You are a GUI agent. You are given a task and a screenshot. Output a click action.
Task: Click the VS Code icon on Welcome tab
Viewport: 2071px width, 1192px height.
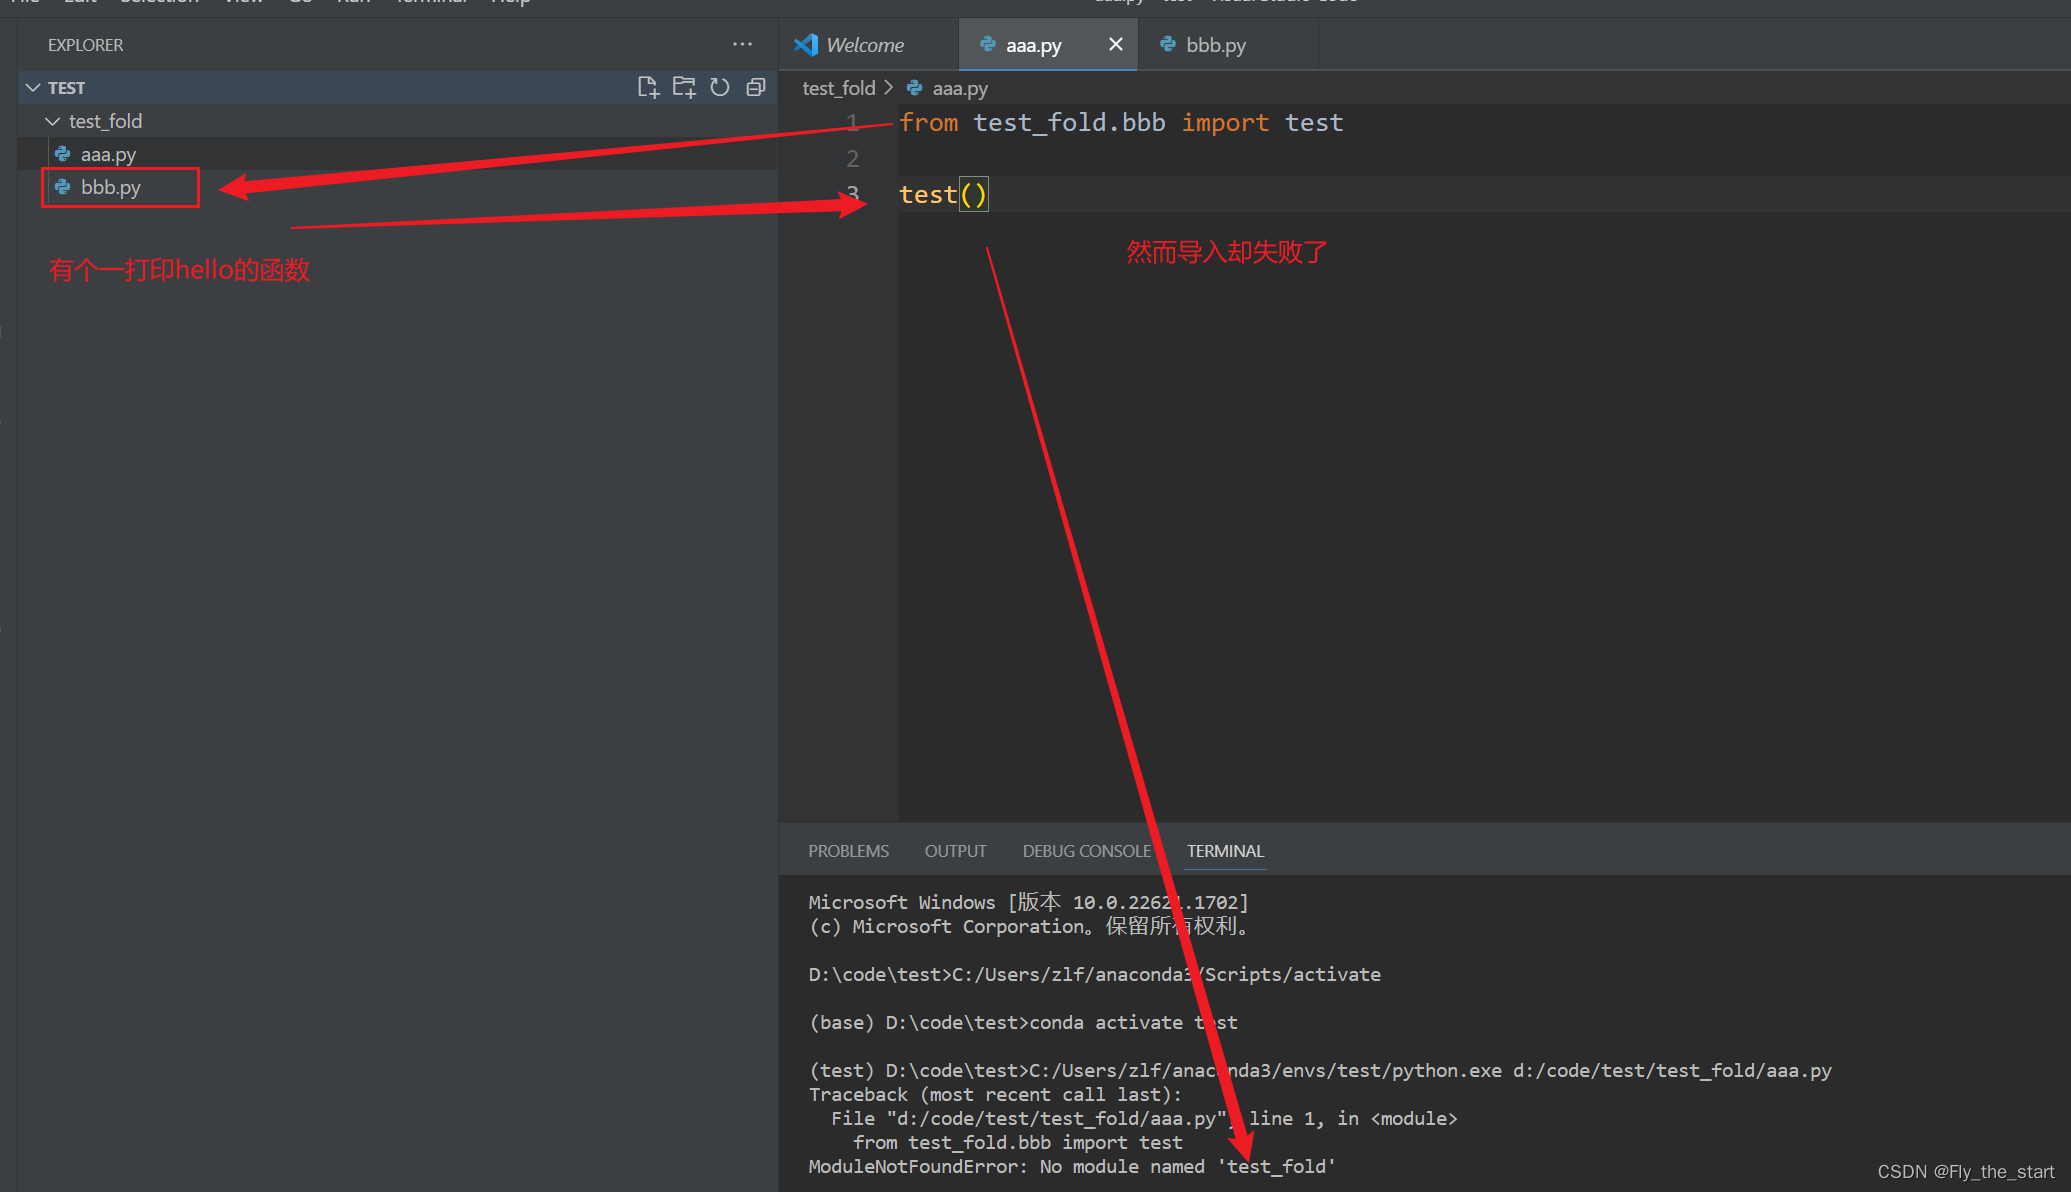[x=806, y=45]
